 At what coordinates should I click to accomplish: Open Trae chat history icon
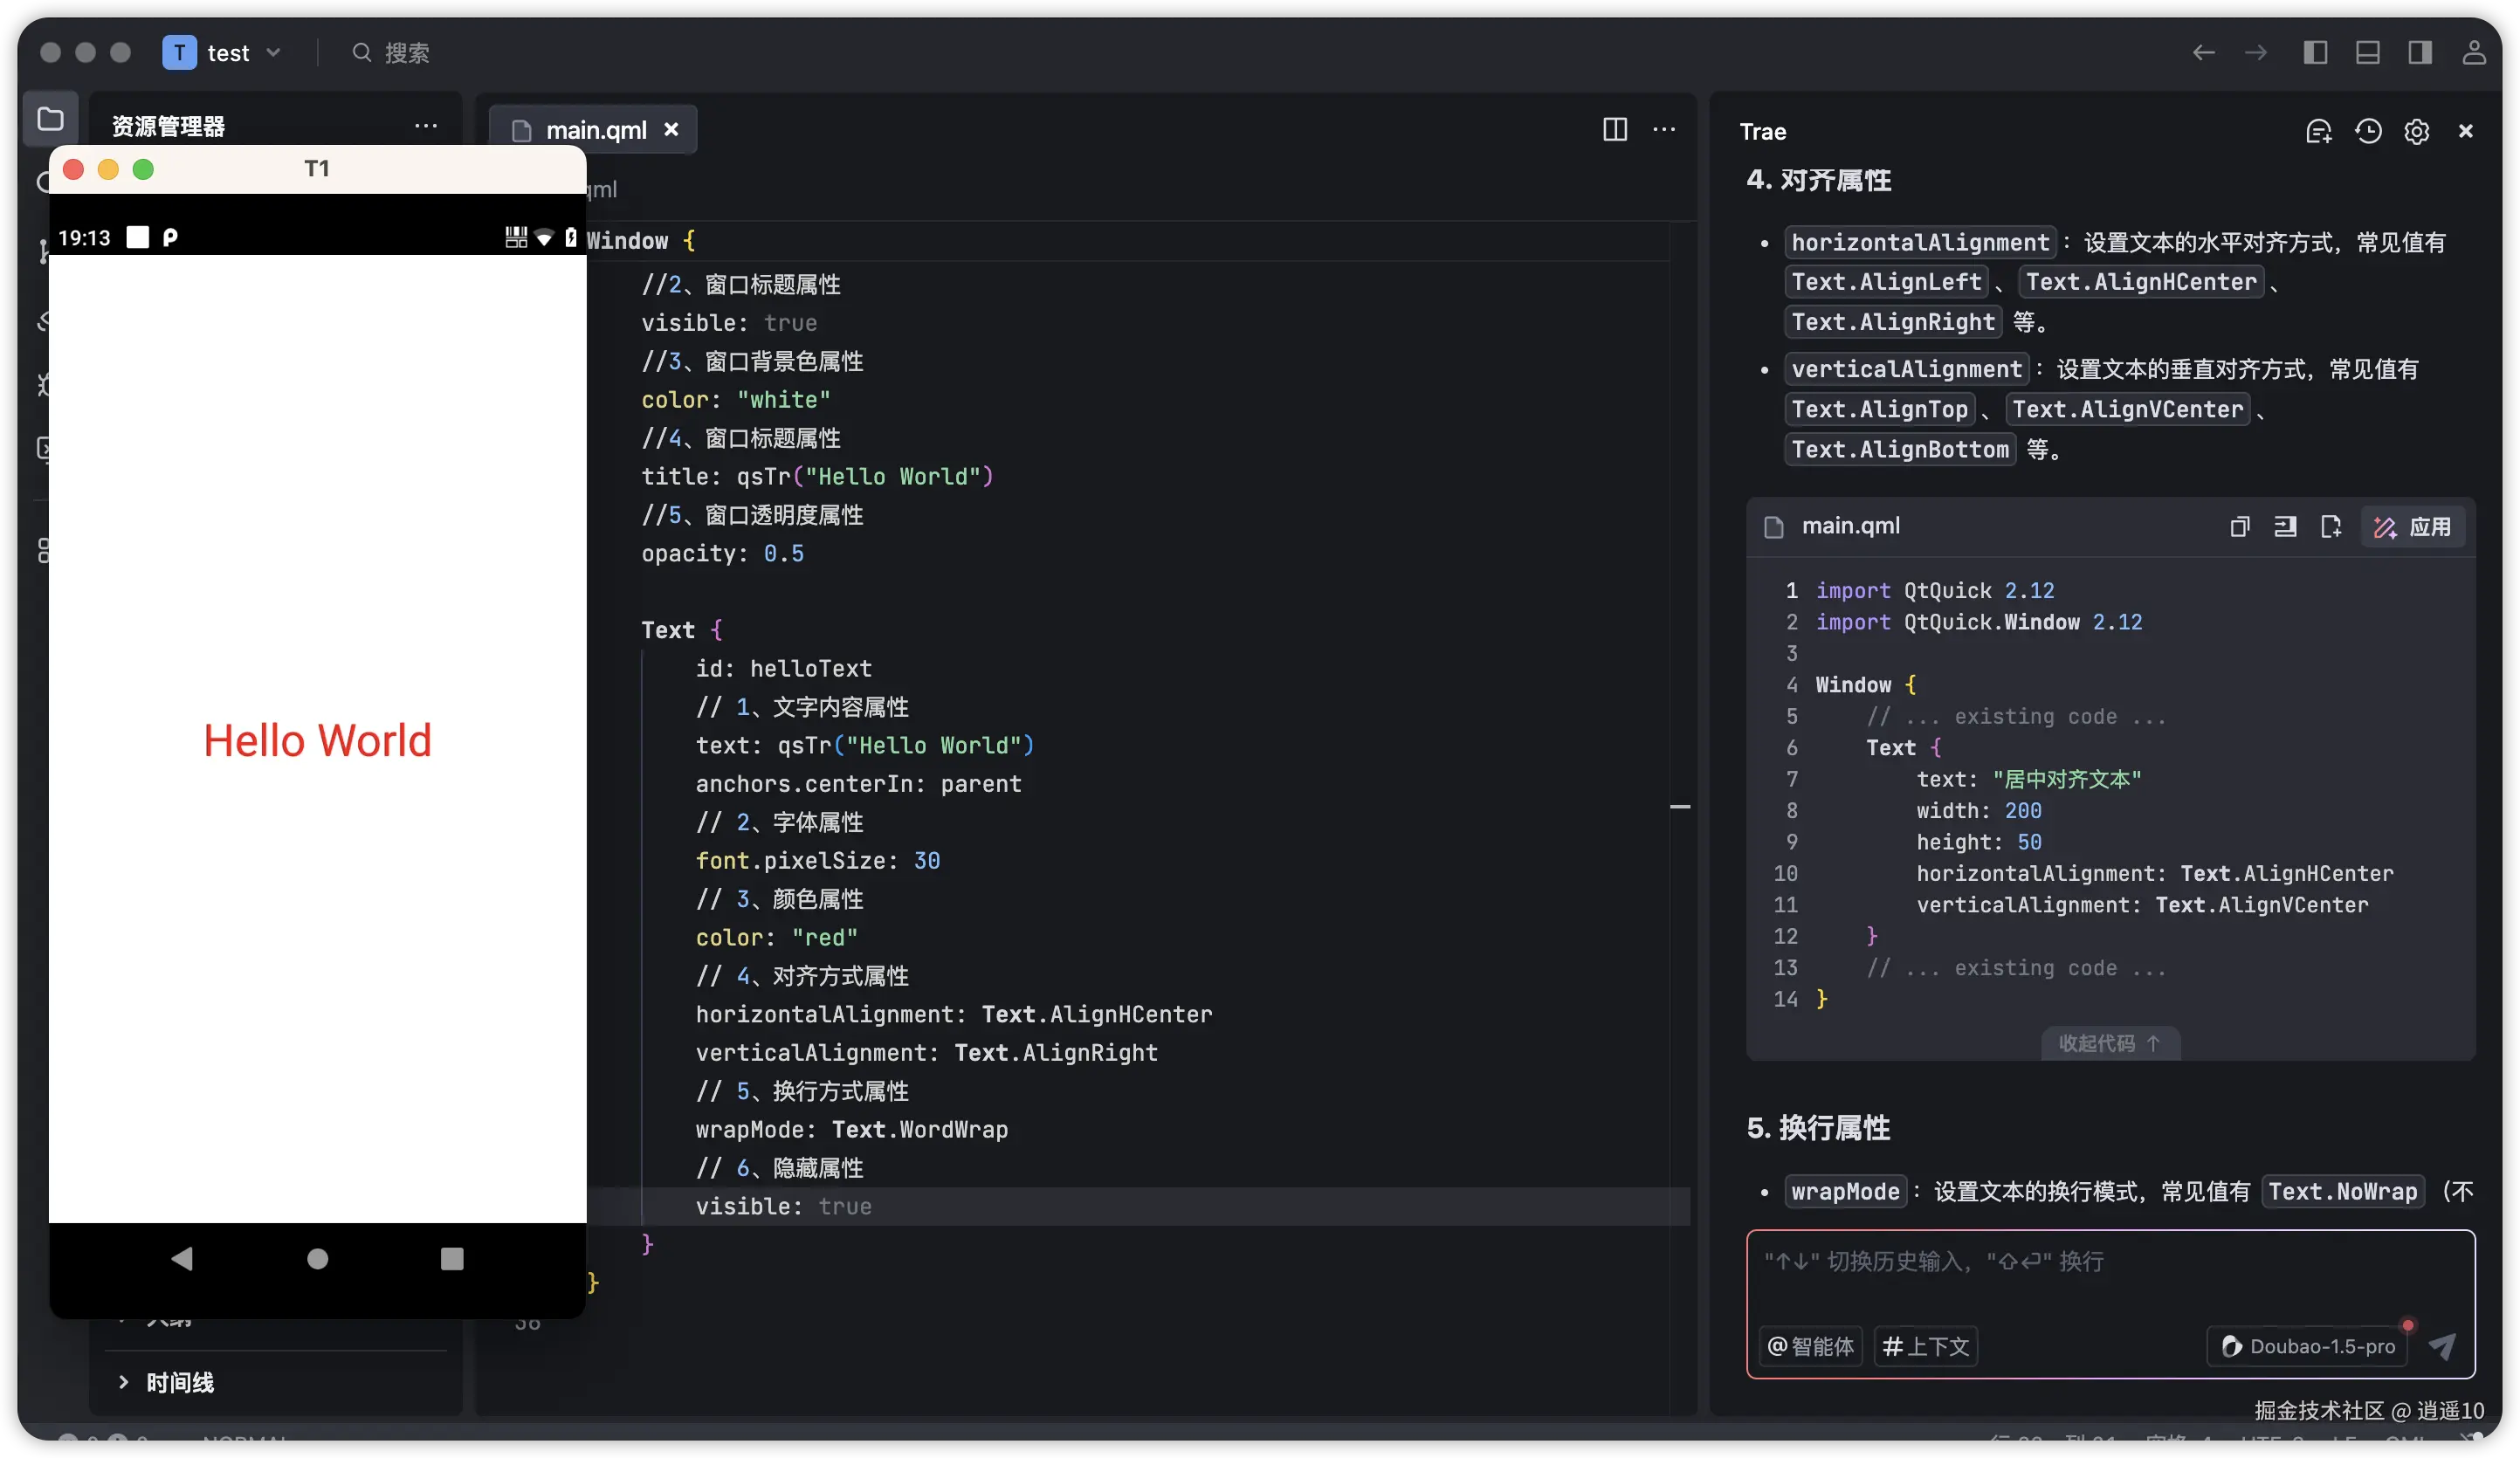[2367, 132]
